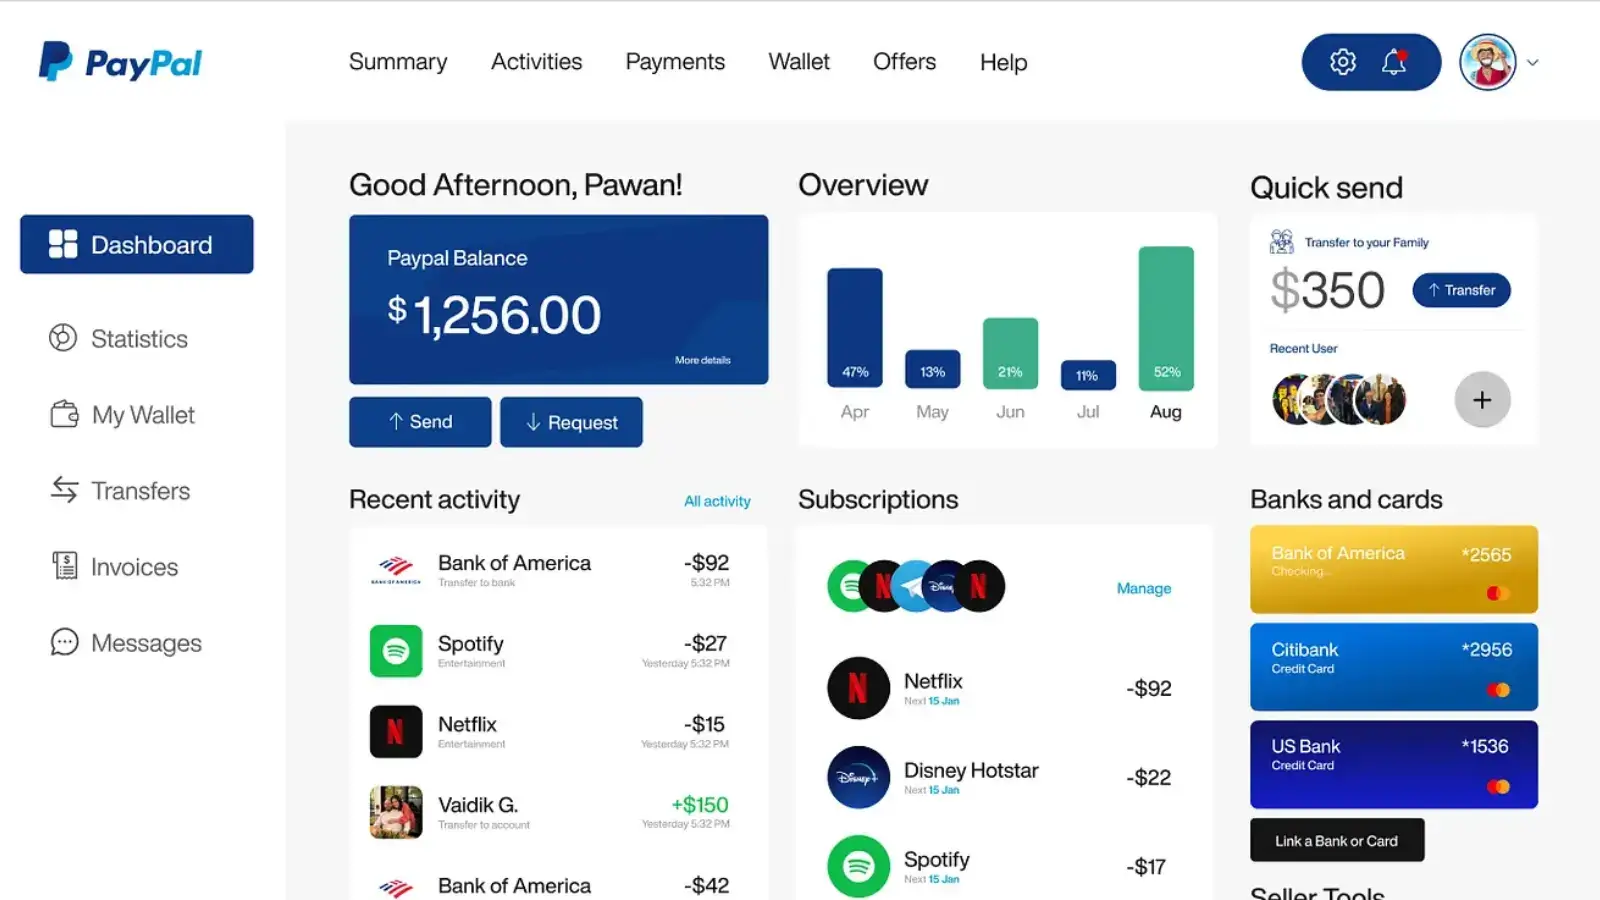Open All activity filter
Viewport: 1600px width, 900px height.
click(717, 500)
